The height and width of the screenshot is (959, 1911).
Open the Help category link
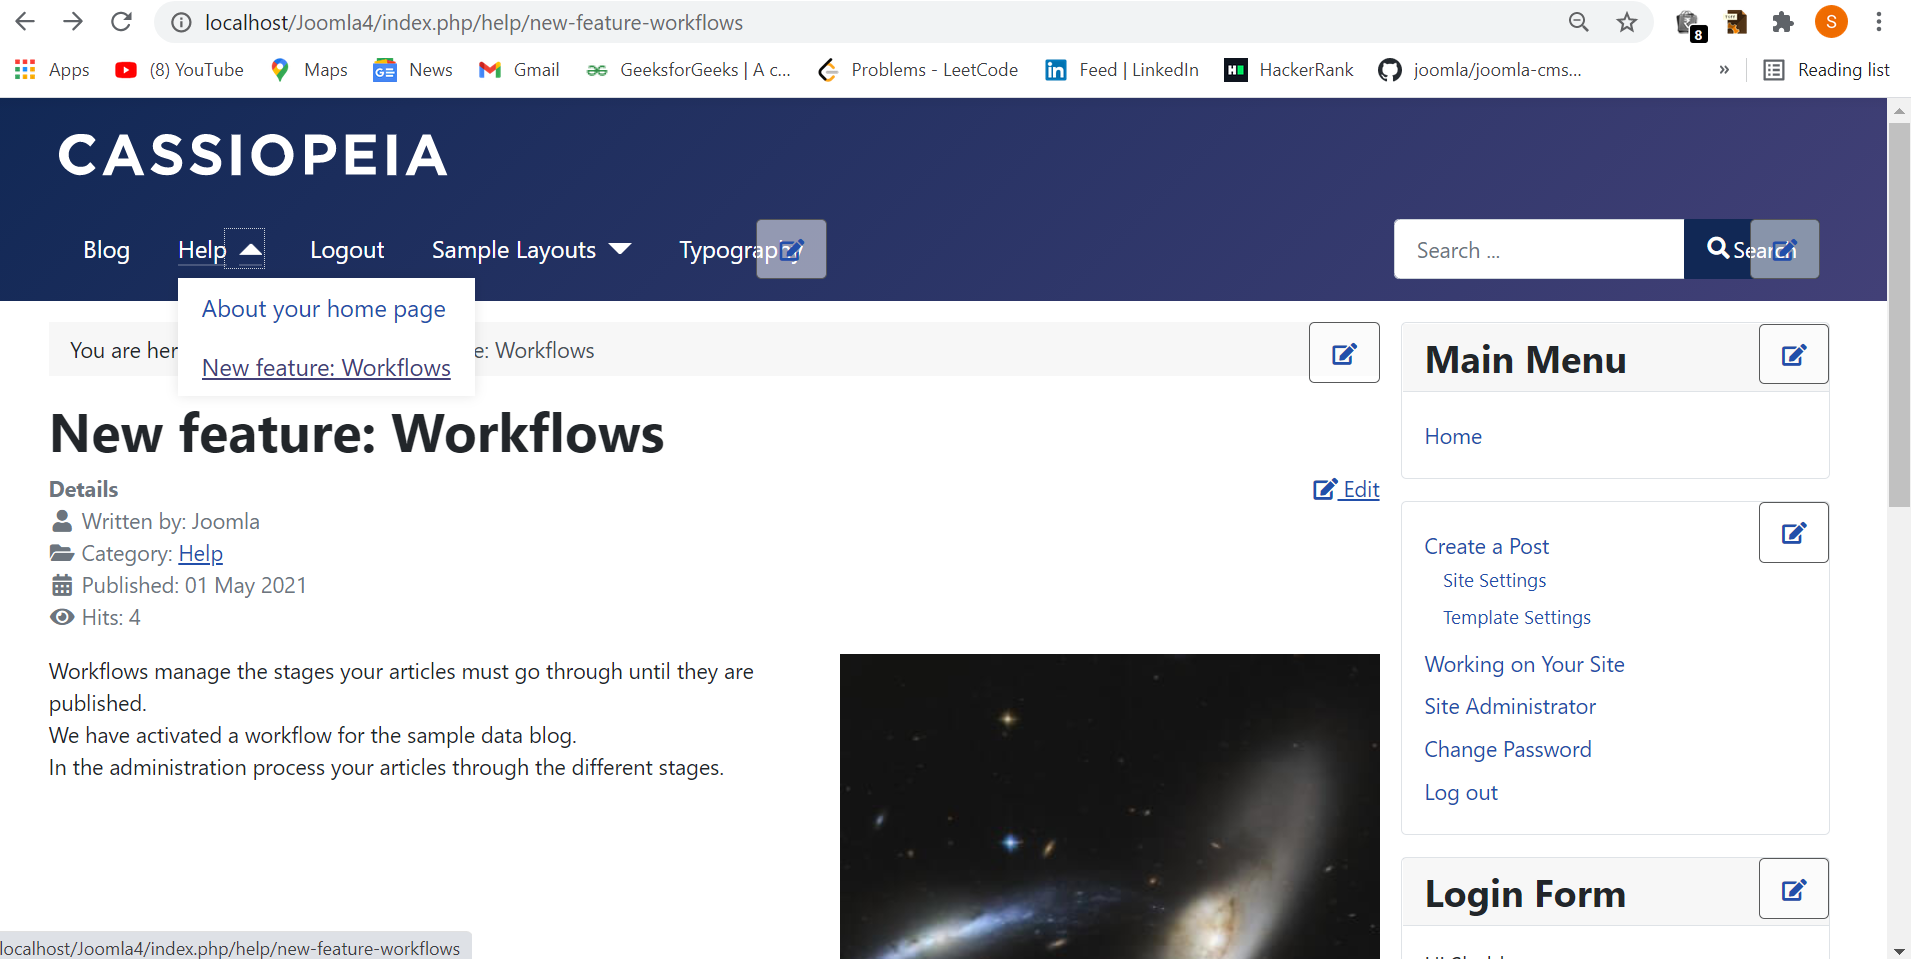click(201, 554)
